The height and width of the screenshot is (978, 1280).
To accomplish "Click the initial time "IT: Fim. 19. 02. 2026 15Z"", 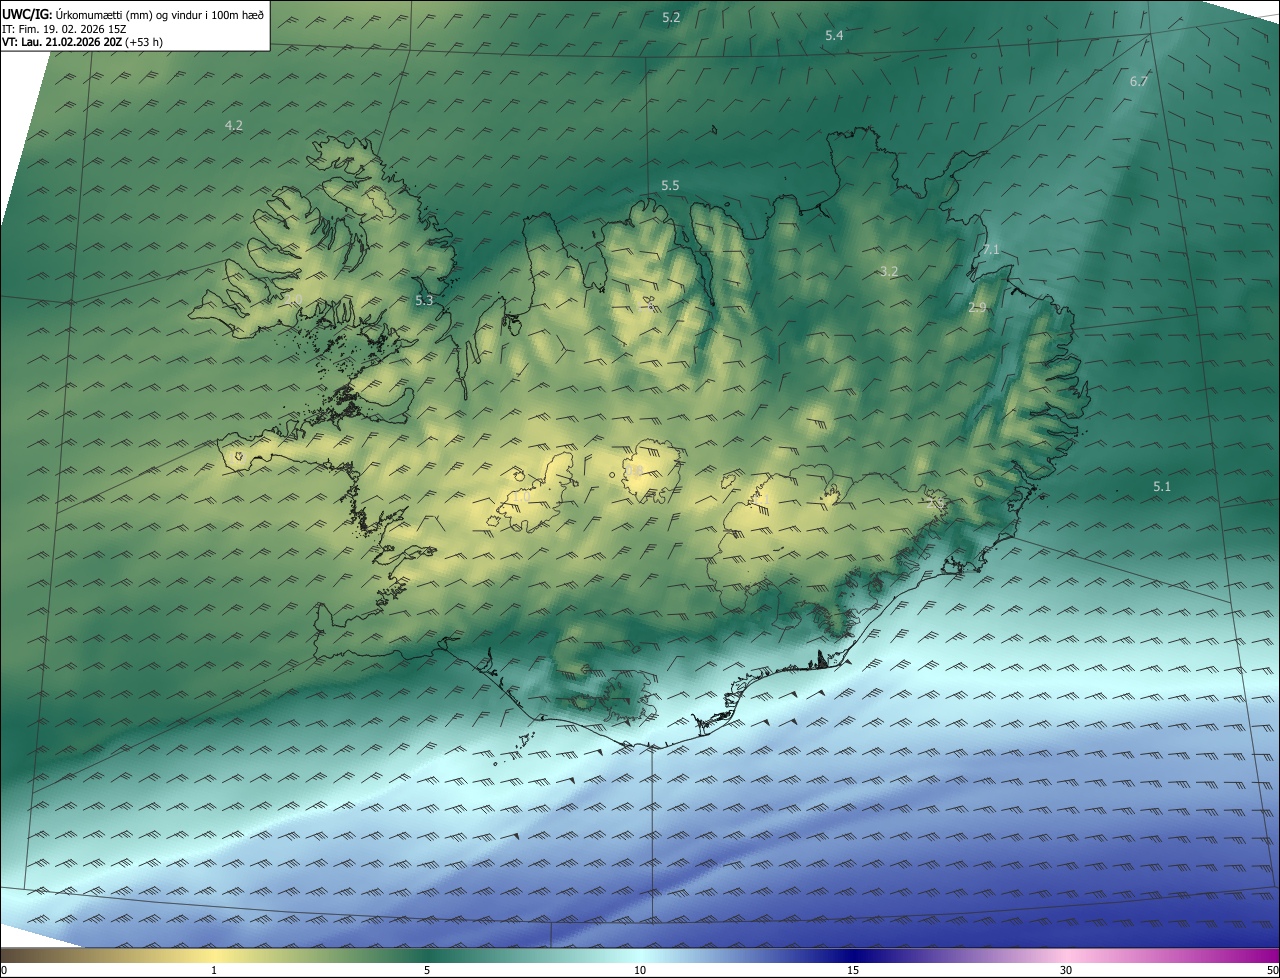I will pyautogui.click(x=63, y=28).
